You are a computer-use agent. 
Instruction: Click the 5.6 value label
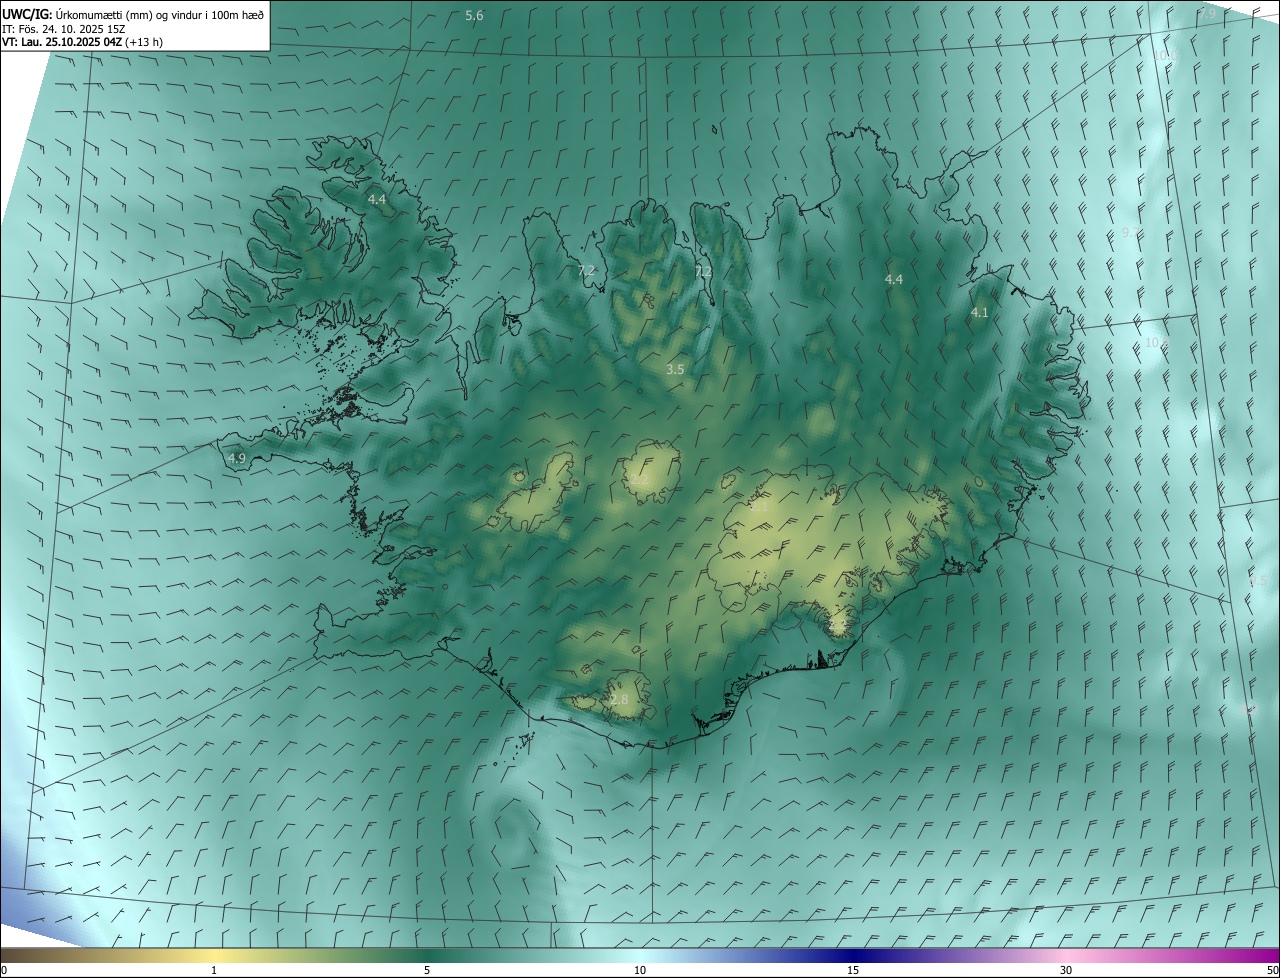coord(475,15)
